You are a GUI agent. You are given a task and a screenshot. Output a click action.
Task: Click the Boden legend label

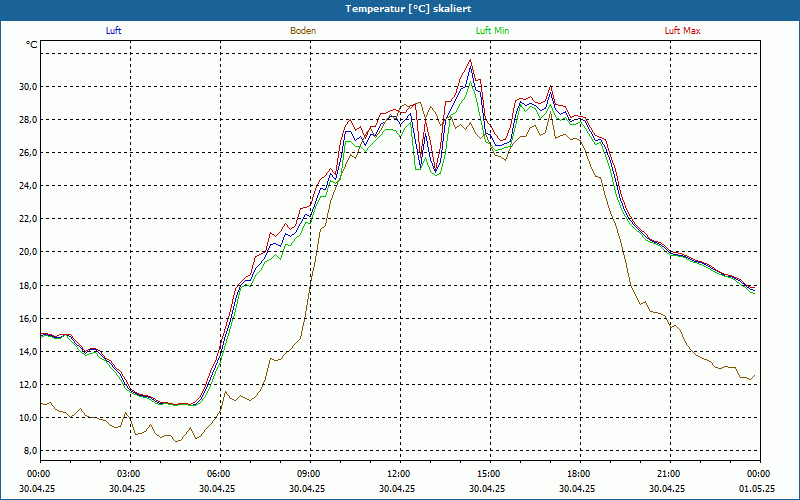pyautogui.click(x=303, y=31)
